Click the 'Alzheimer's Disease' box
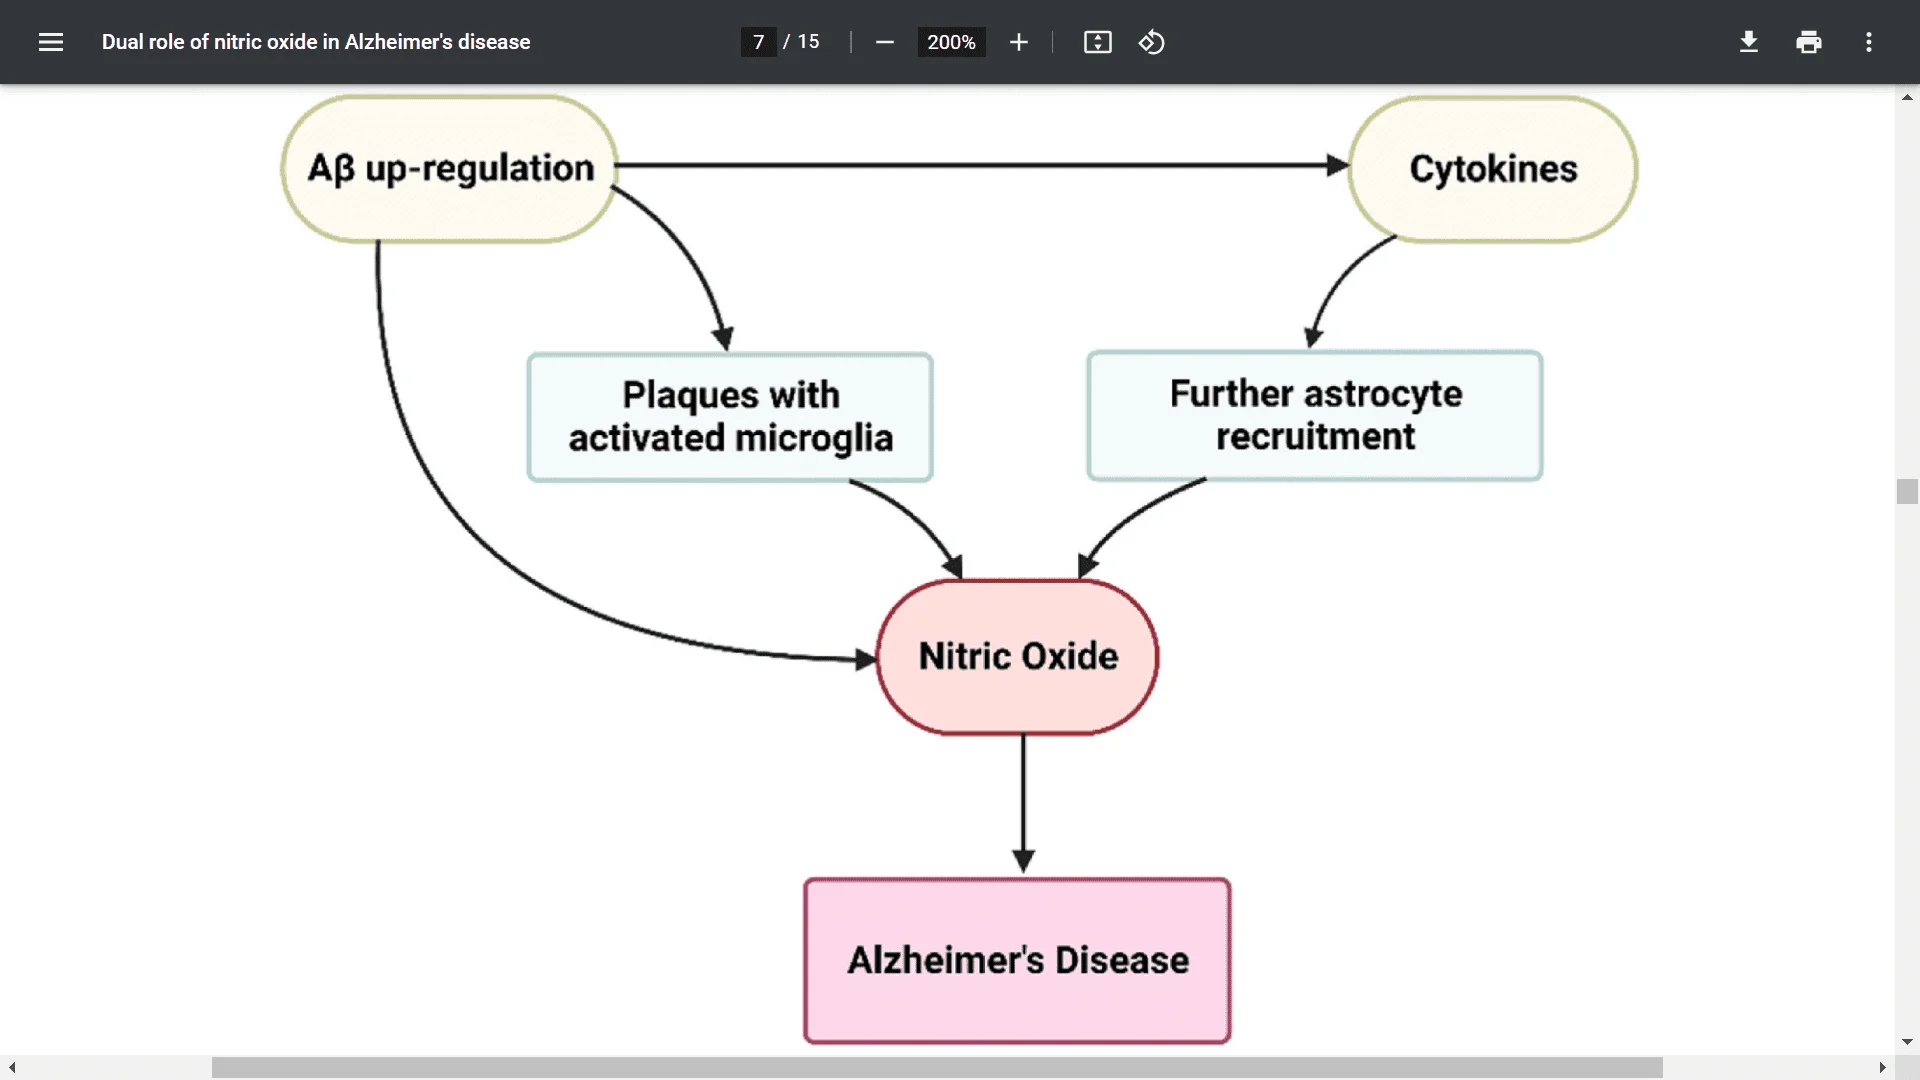The image size is (1920, 1080). [x=1018, y=960]
